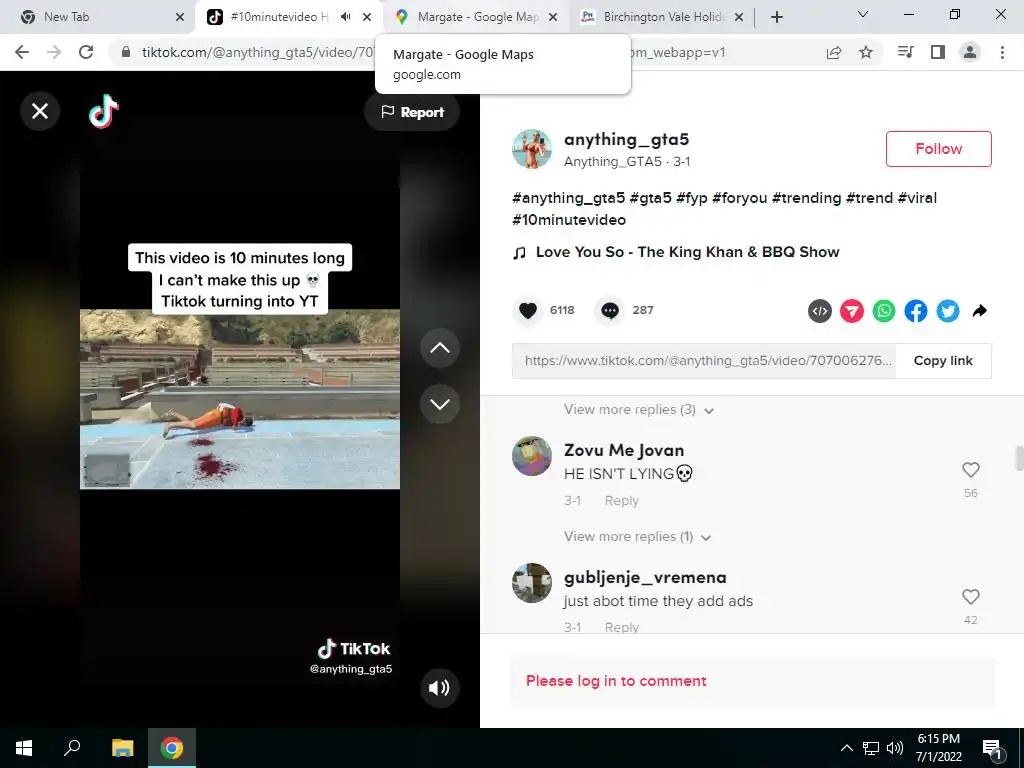1024x768 pixels.
Task: Open Windows taskbar search
Action: pos(72,748)
